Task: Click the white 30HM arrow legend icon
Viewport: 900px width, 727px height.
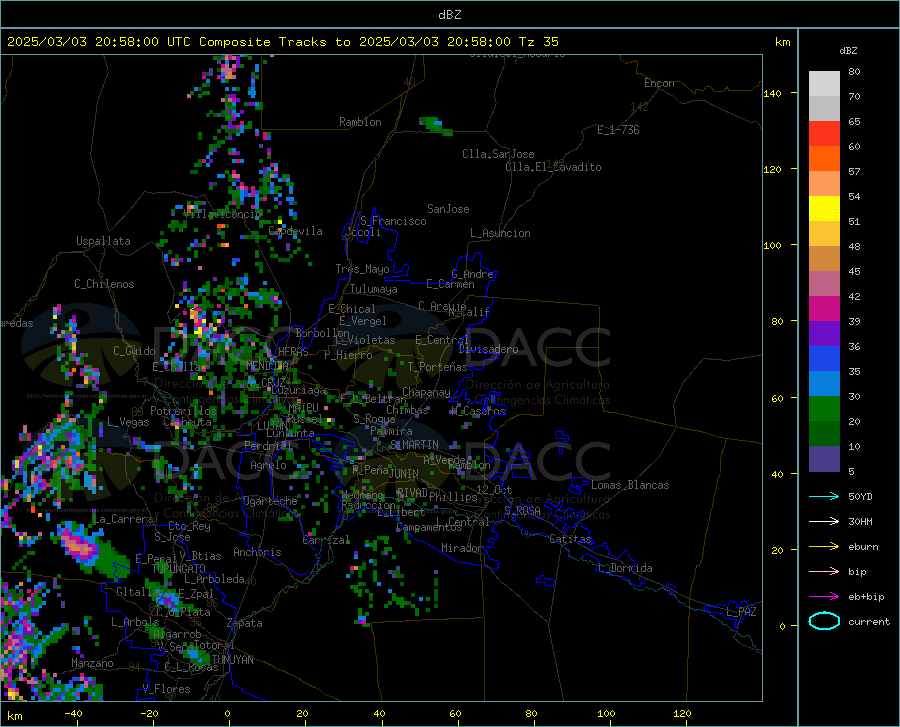Action: (x=824, y=522)
